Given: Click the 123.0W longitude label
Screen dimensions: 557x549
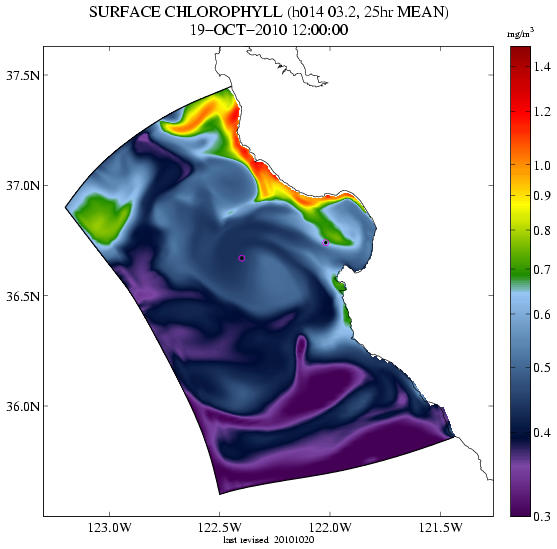Looking at the screenshot, I should tap(109, 527).
